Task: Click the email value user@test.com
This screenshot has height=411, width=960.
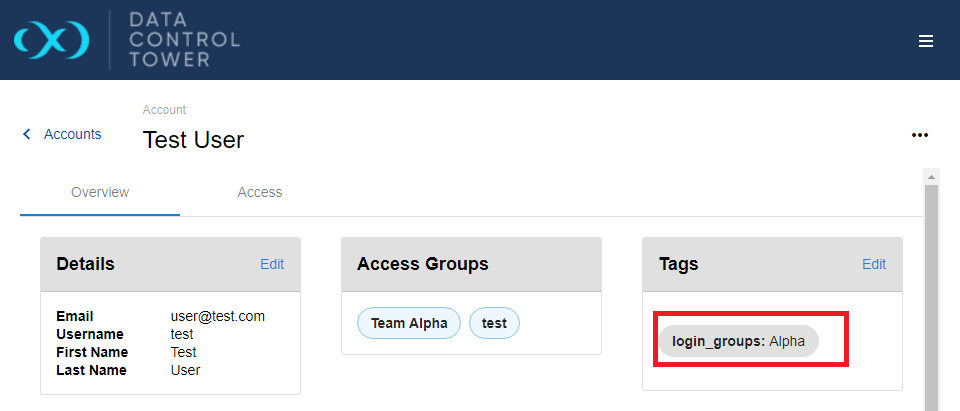Action: click(218, 316)
